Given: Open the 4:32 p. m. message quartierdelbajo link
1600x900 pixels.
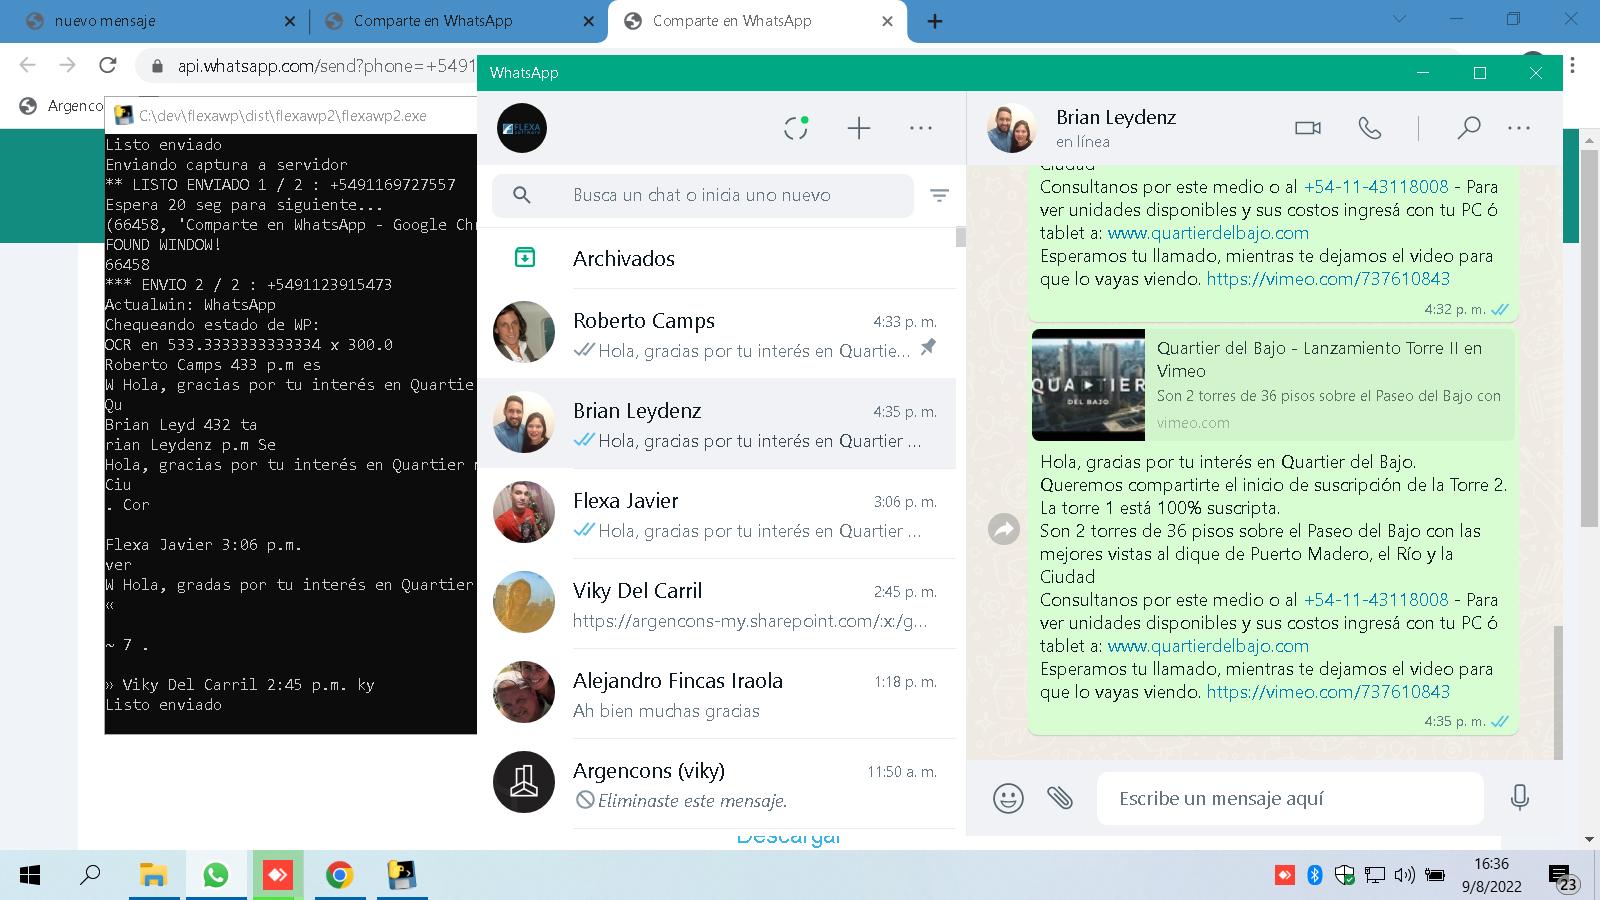Looking at the screenshot, I should [x=1208, y=233].
